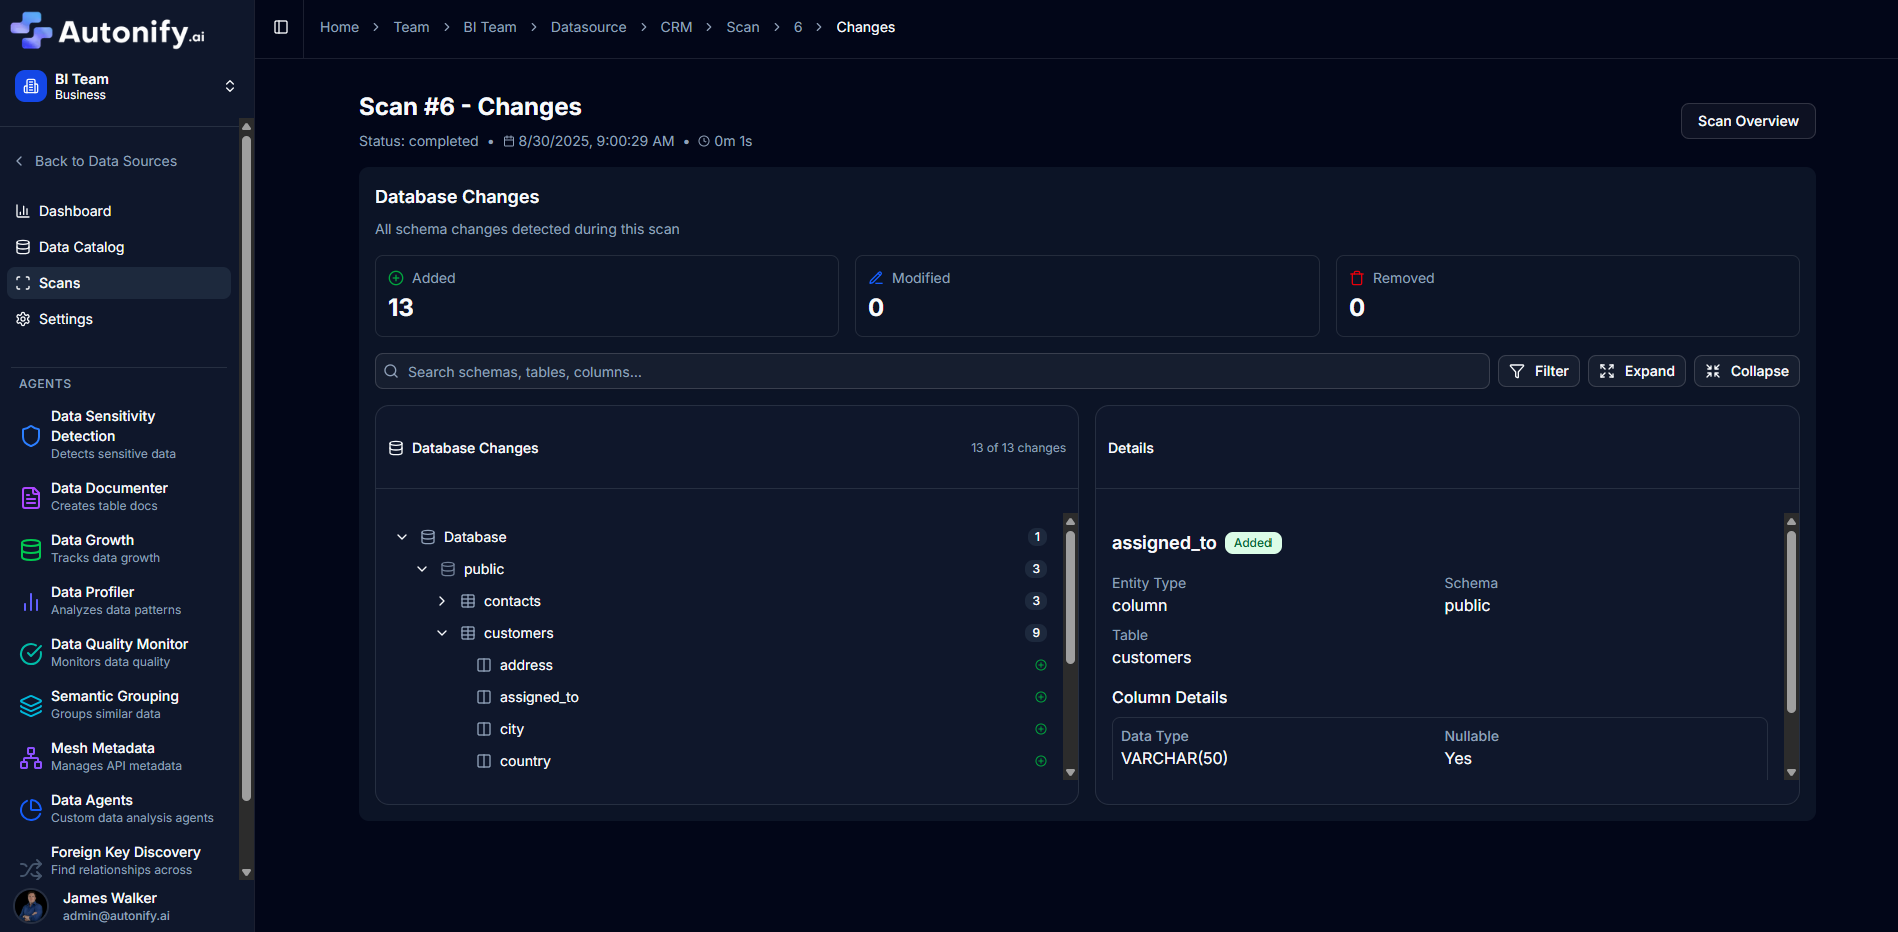Collapse the Database tree node chevron
Screen dimensions: 1898x932
point(402,537)
